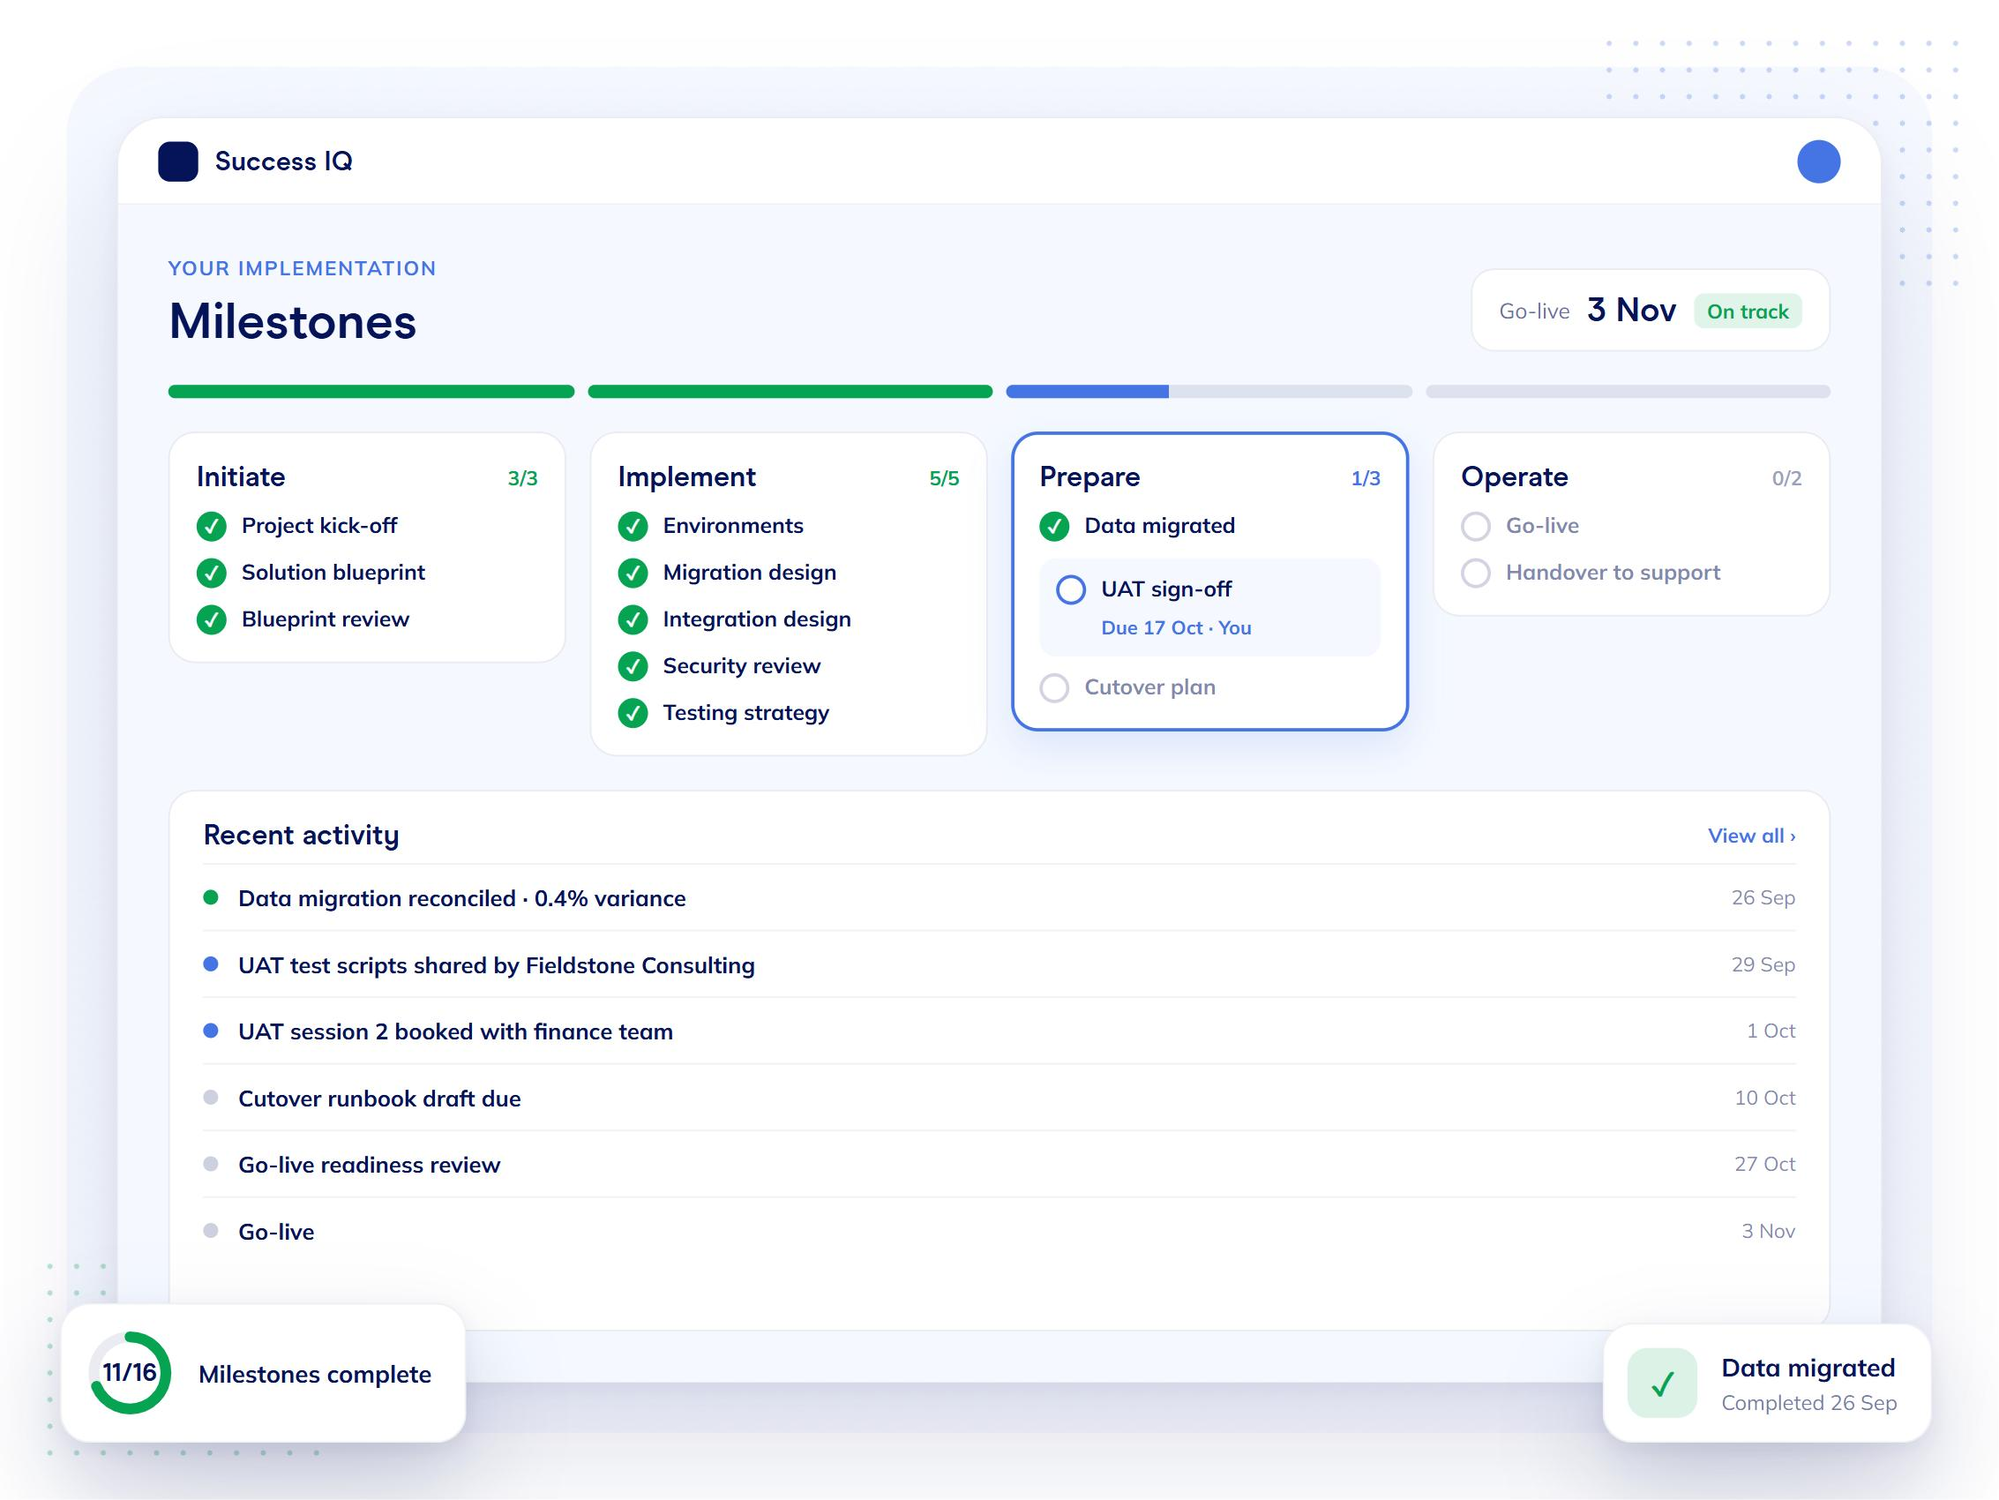The image size is (1999, 1500).
Task: Mark UAT sign-off as complete
Action: (x=1071, y=590)
